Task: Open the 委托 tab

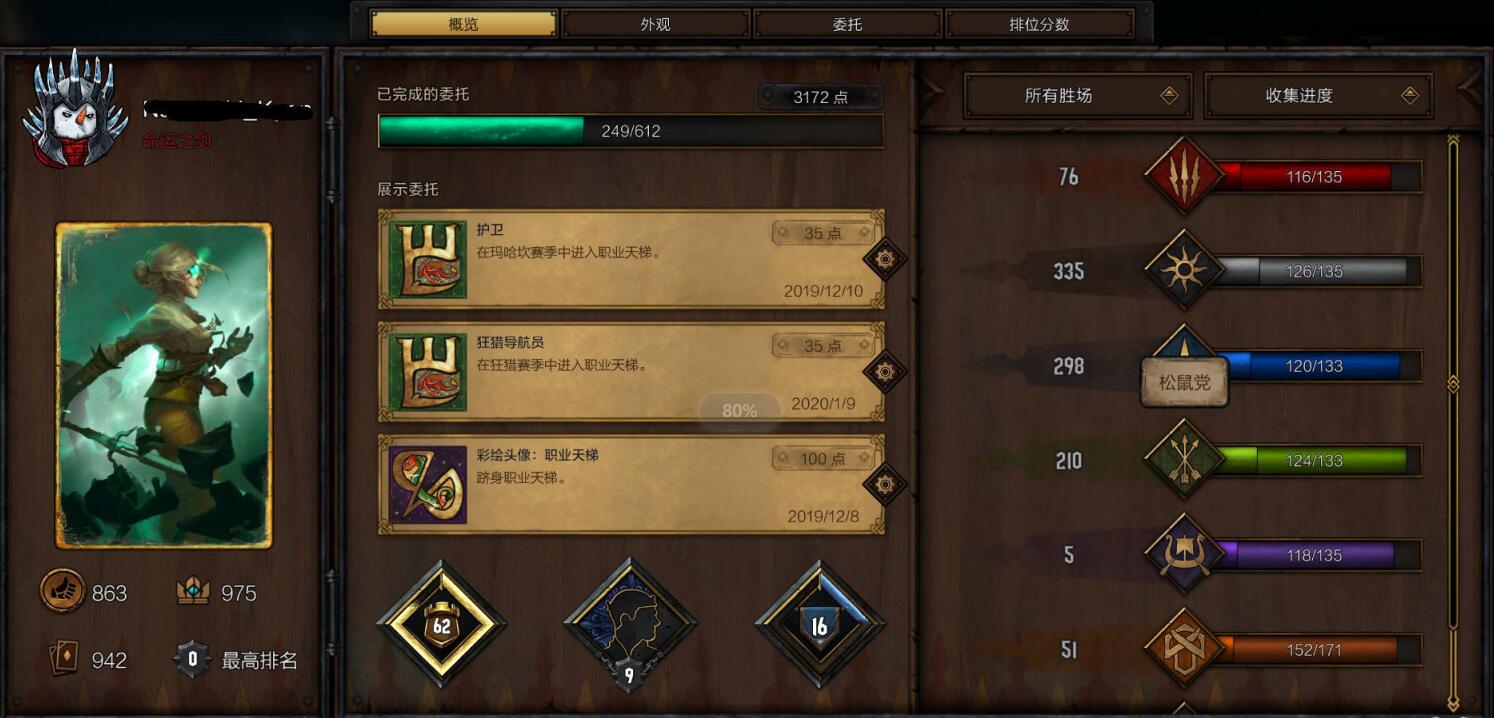Action: (x=847, y=24)
